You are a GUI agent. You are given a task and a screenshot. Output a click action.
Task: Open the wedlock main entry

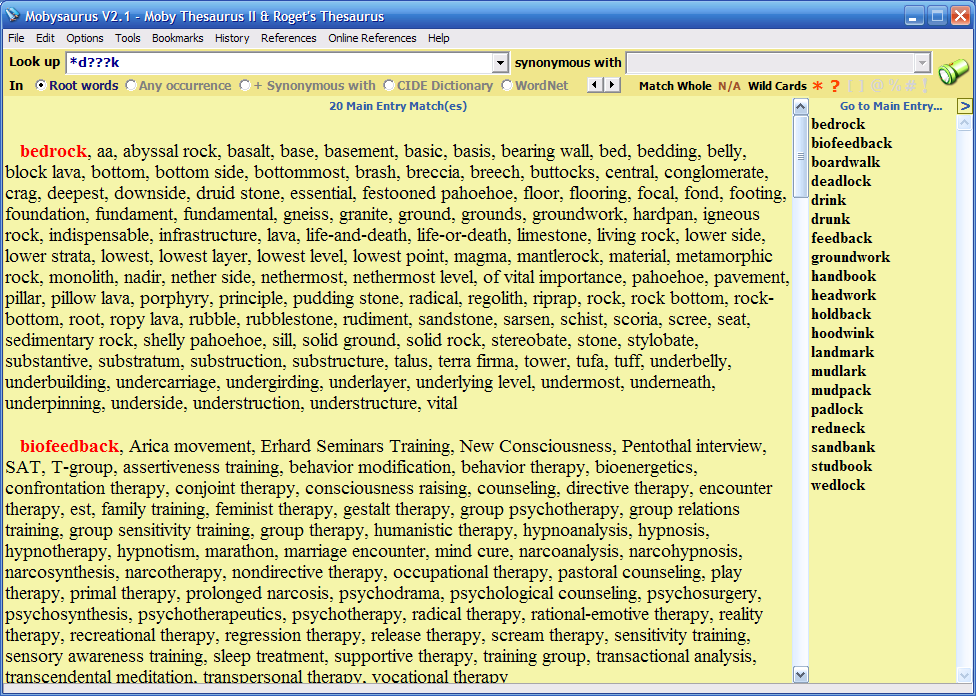838,485
